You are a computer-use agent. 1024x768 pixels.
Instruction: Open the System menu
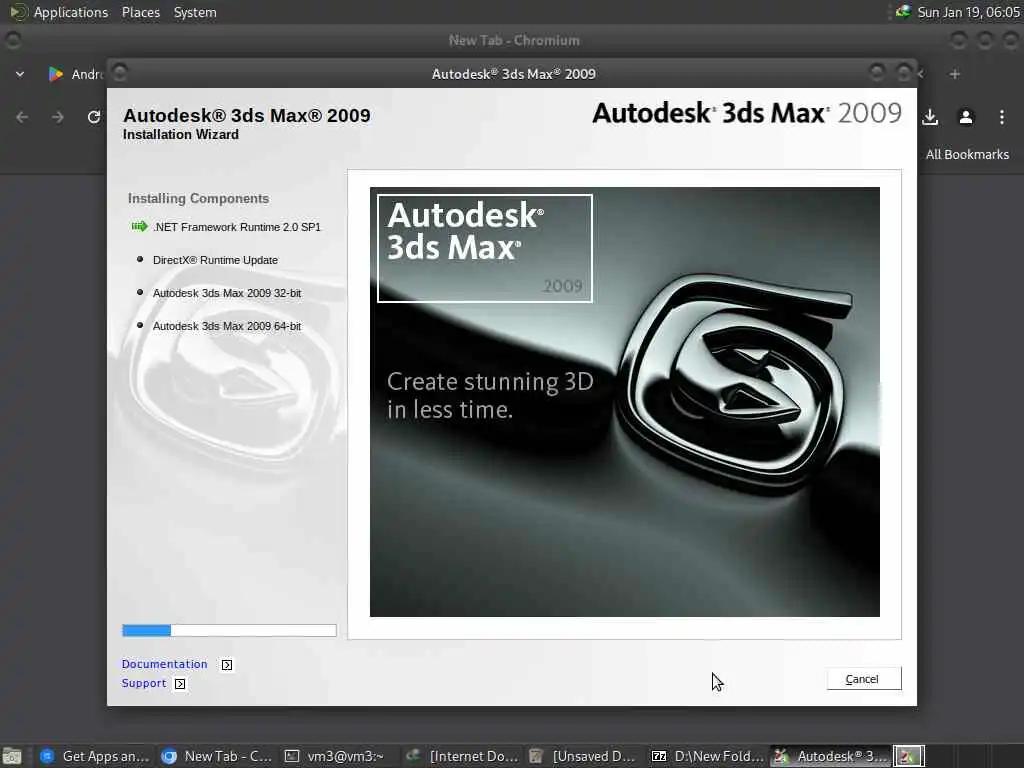coord(195,12)
